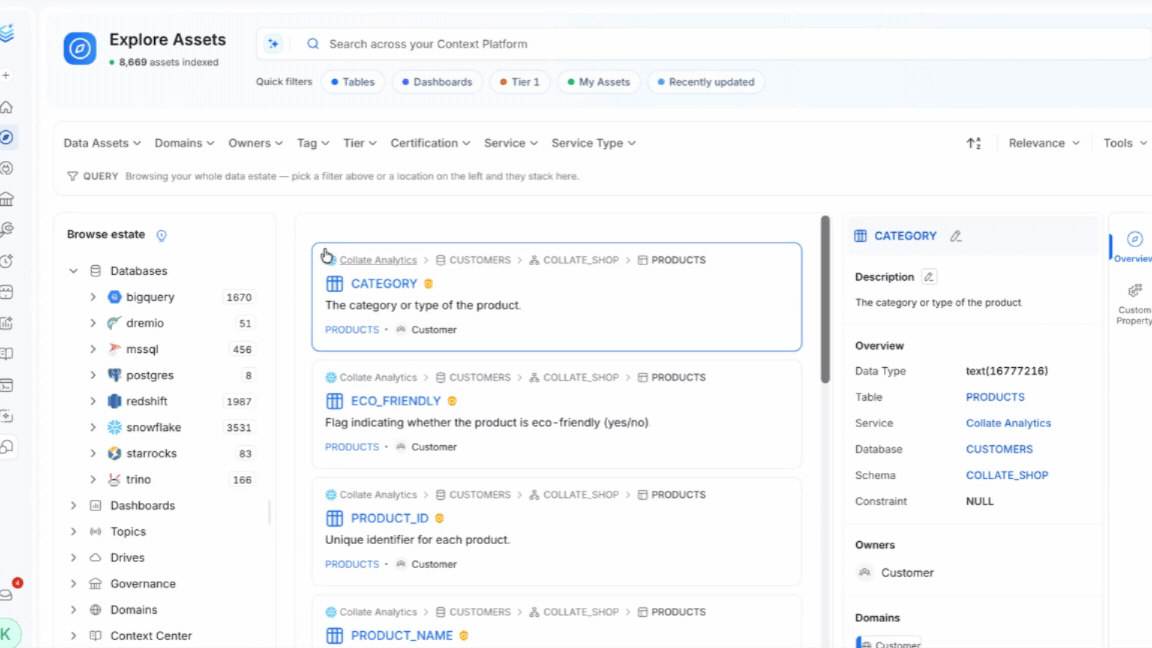Open the Owners filter dropdown

(x=256, y=143)
